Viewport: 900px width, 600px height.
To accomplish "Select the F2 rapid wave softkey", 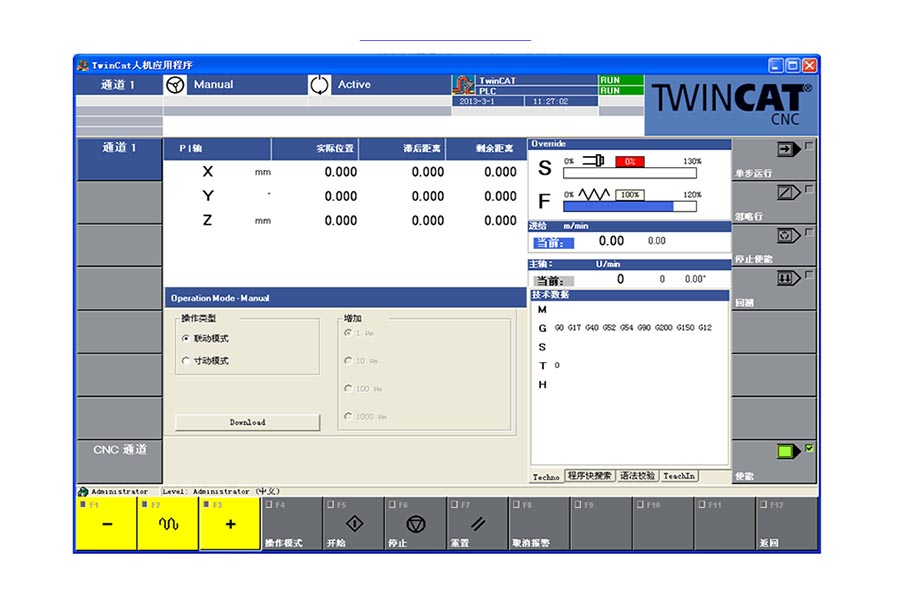I will [168, 524].
